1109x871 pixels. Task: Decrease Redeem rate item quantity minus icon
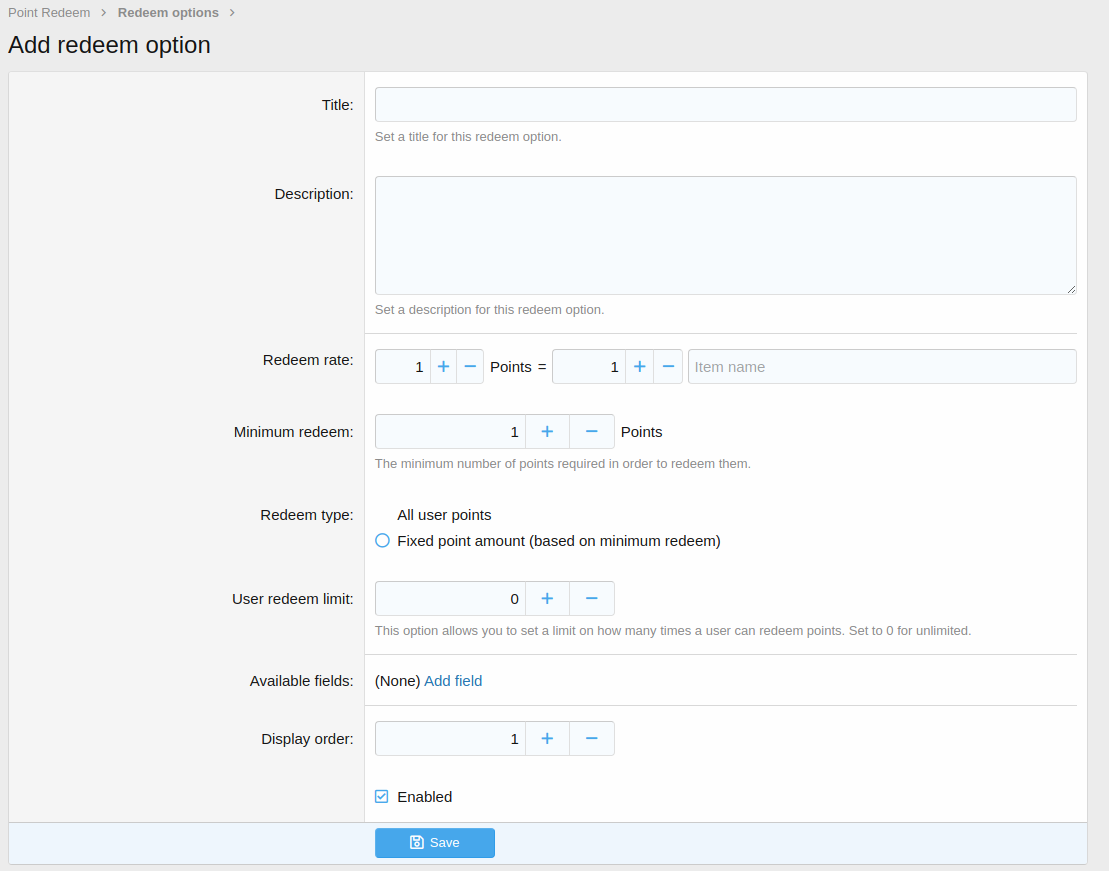point(669,367)
